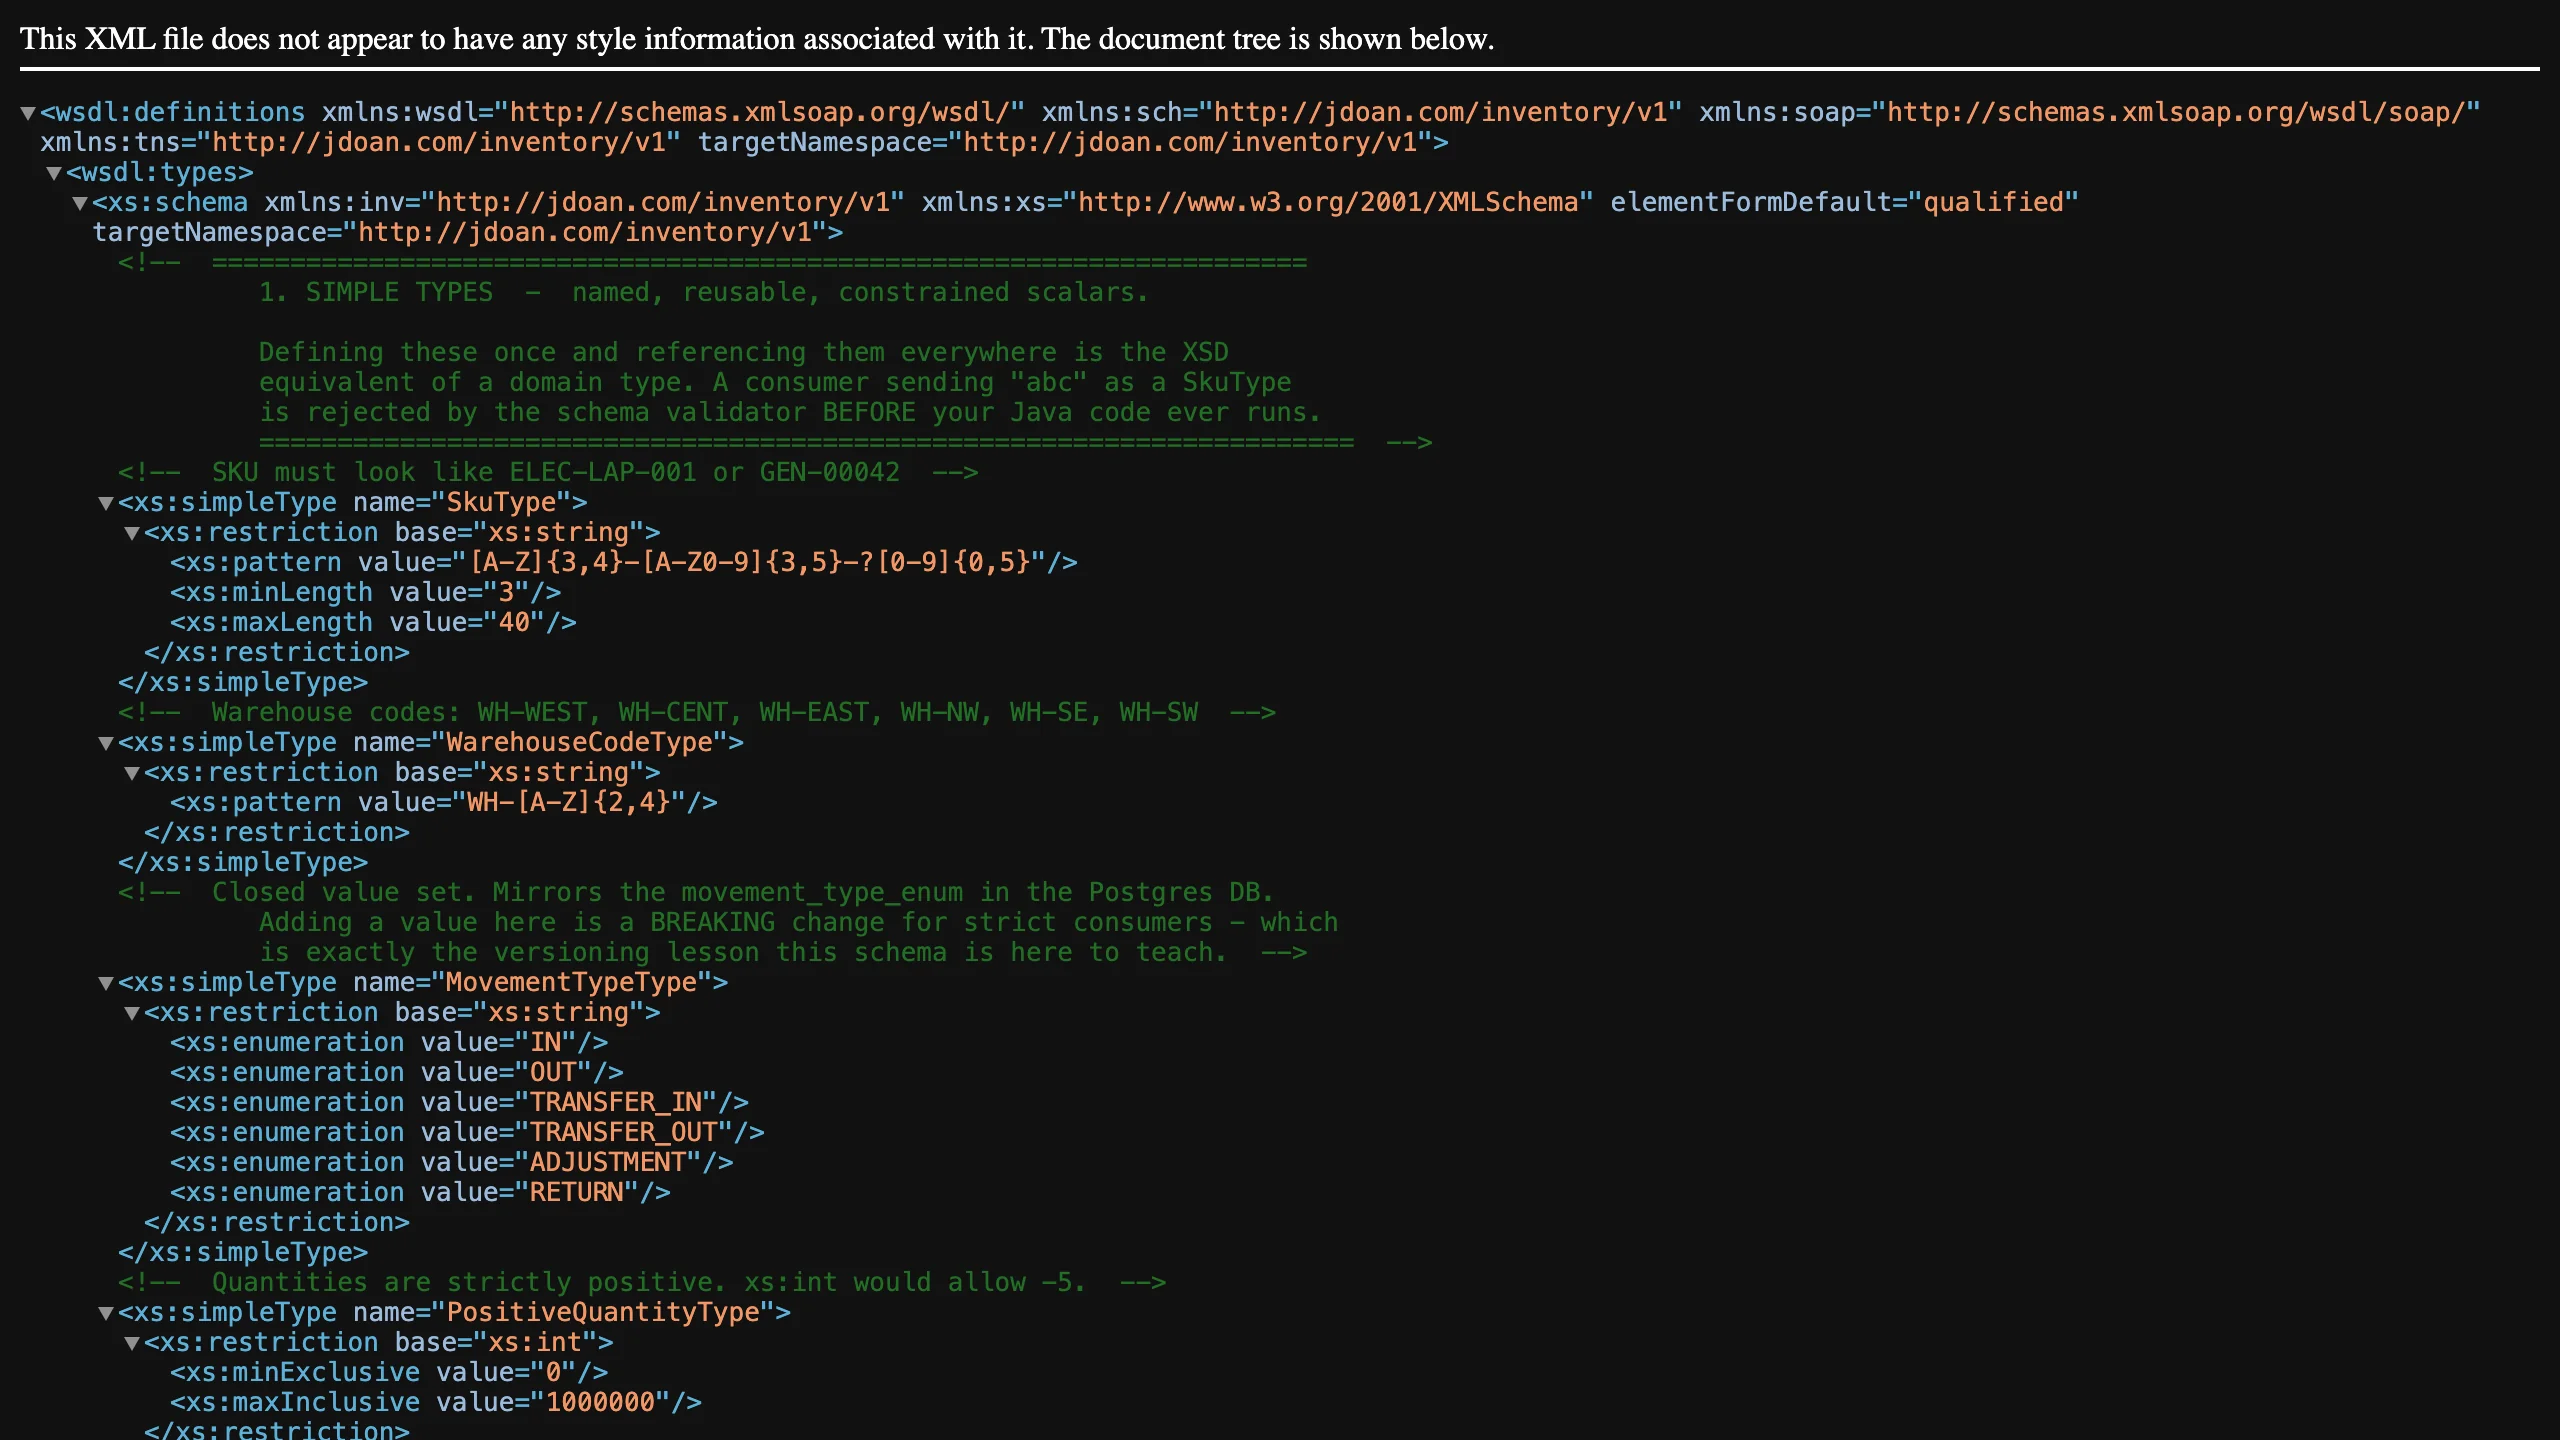This screenshot has height=1440, width=2560.
Task: Click the maxLength value="40" line
Action: (373, 622)
